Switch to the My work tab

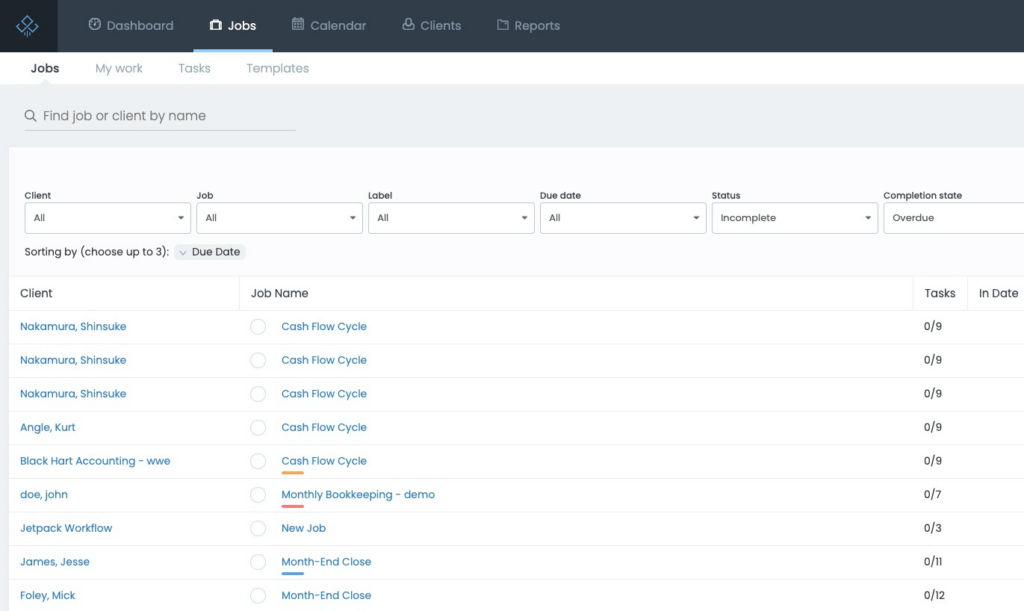click(119, 69)
